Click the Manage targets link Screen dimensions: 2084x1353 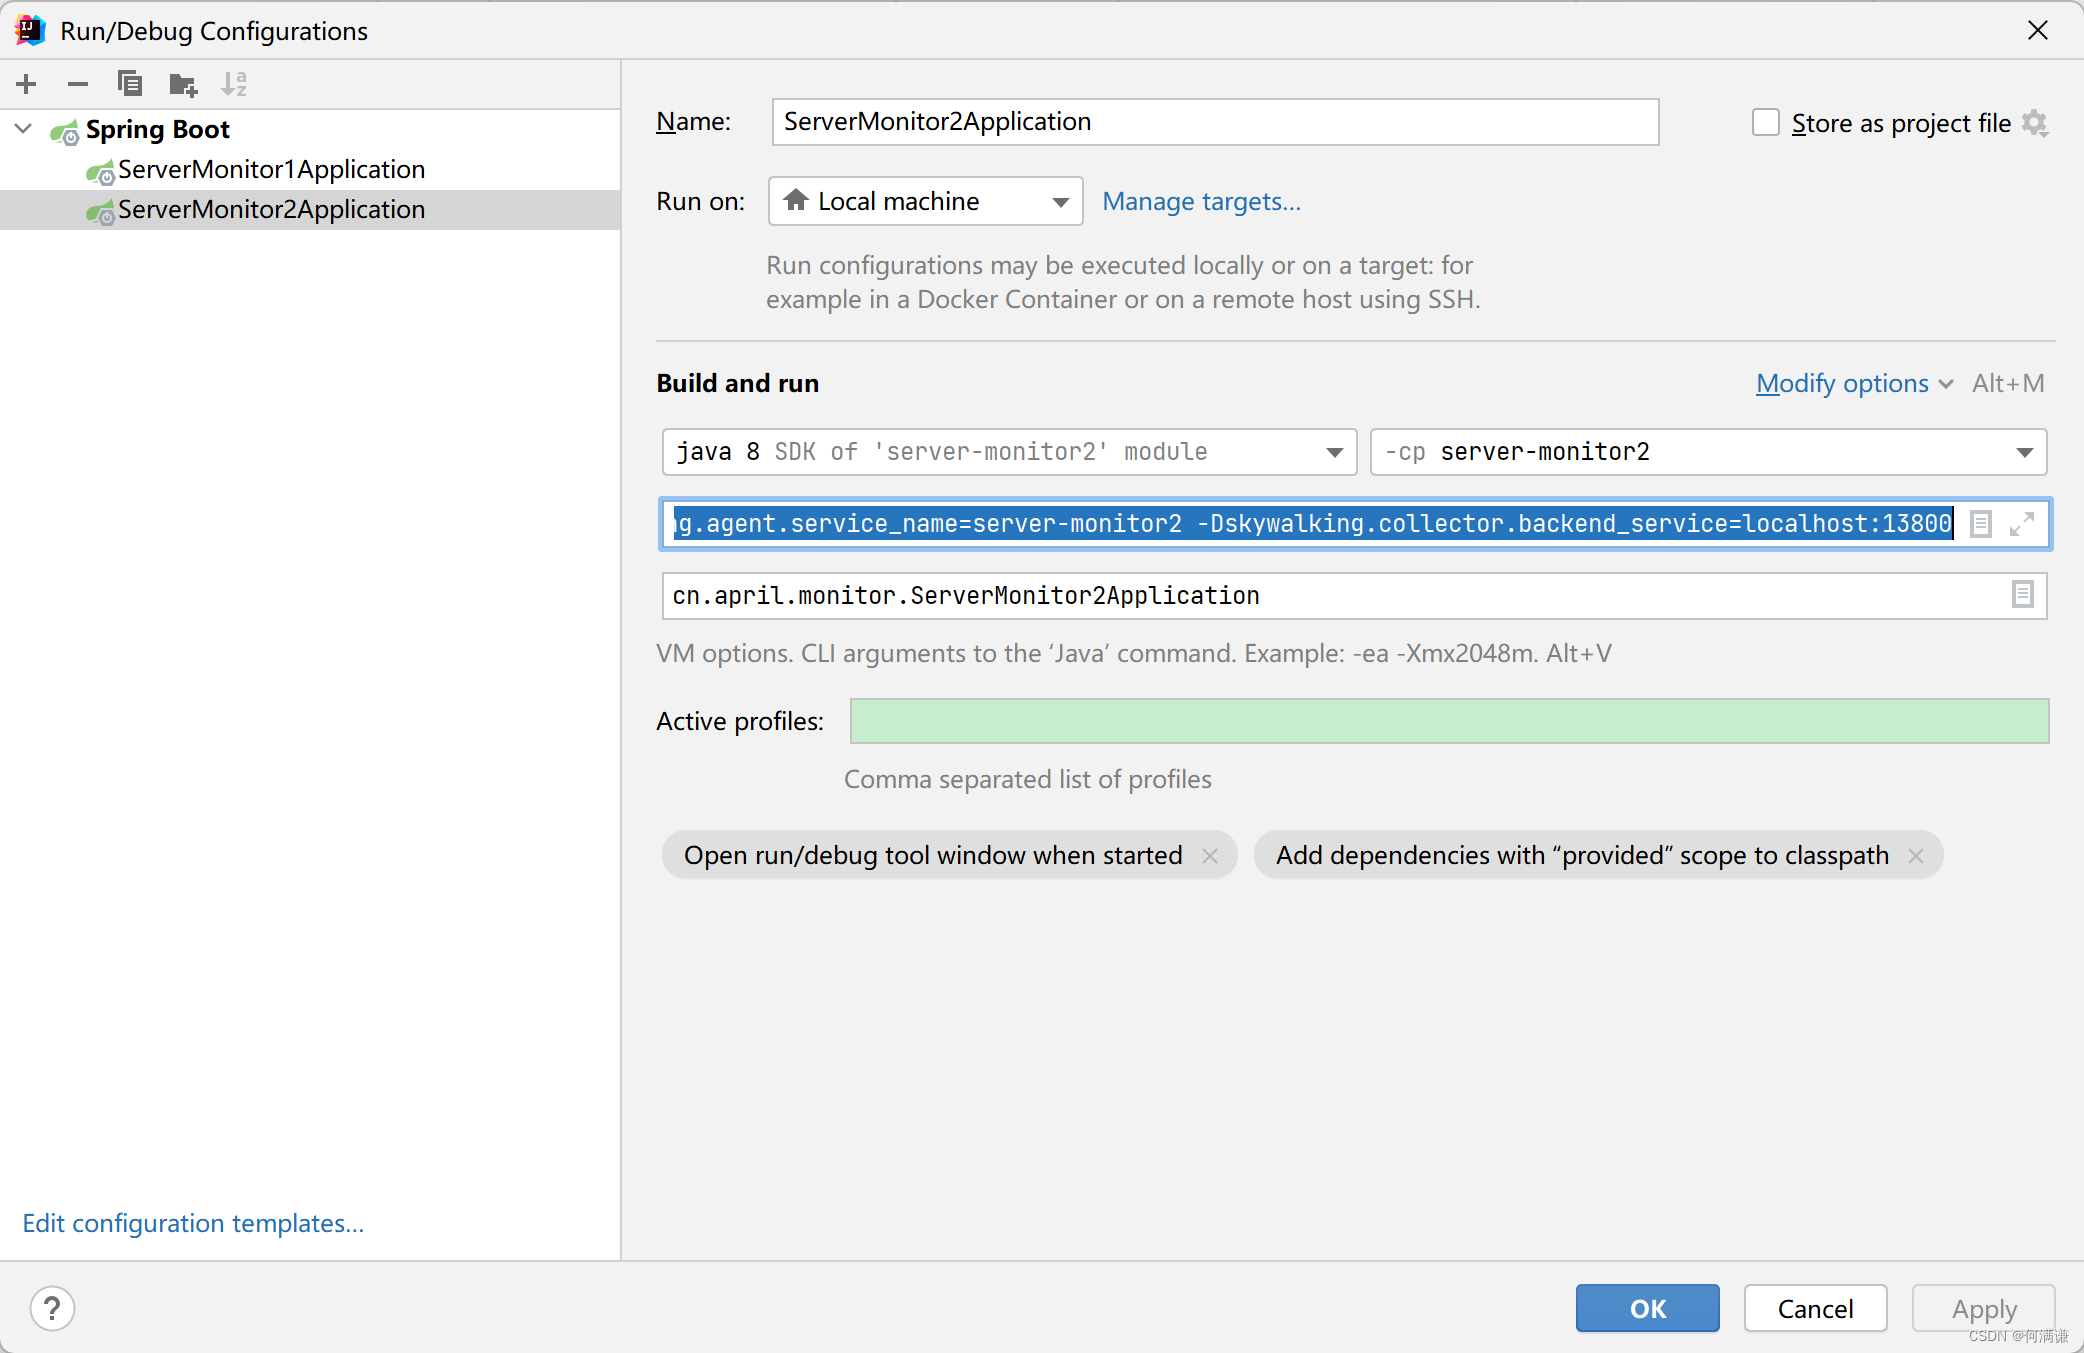1201,202
